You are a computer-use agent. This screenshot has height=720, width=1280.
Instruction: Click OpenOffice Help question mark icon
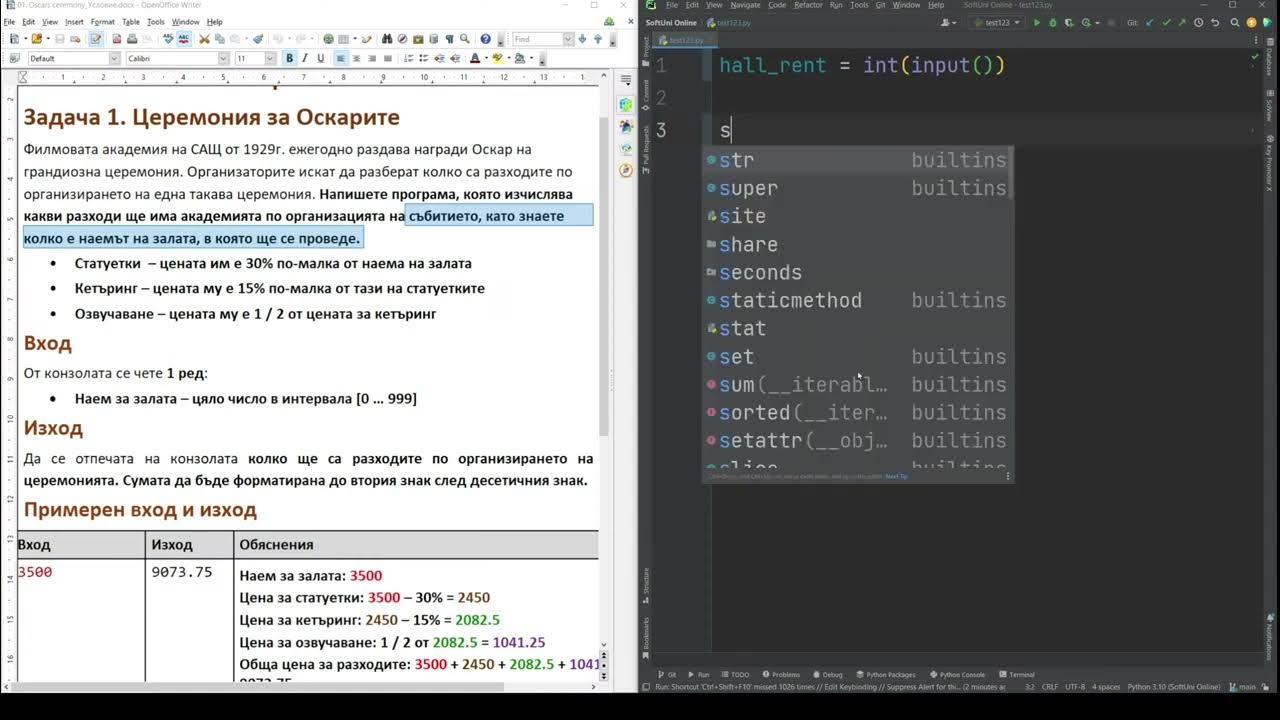485,39
